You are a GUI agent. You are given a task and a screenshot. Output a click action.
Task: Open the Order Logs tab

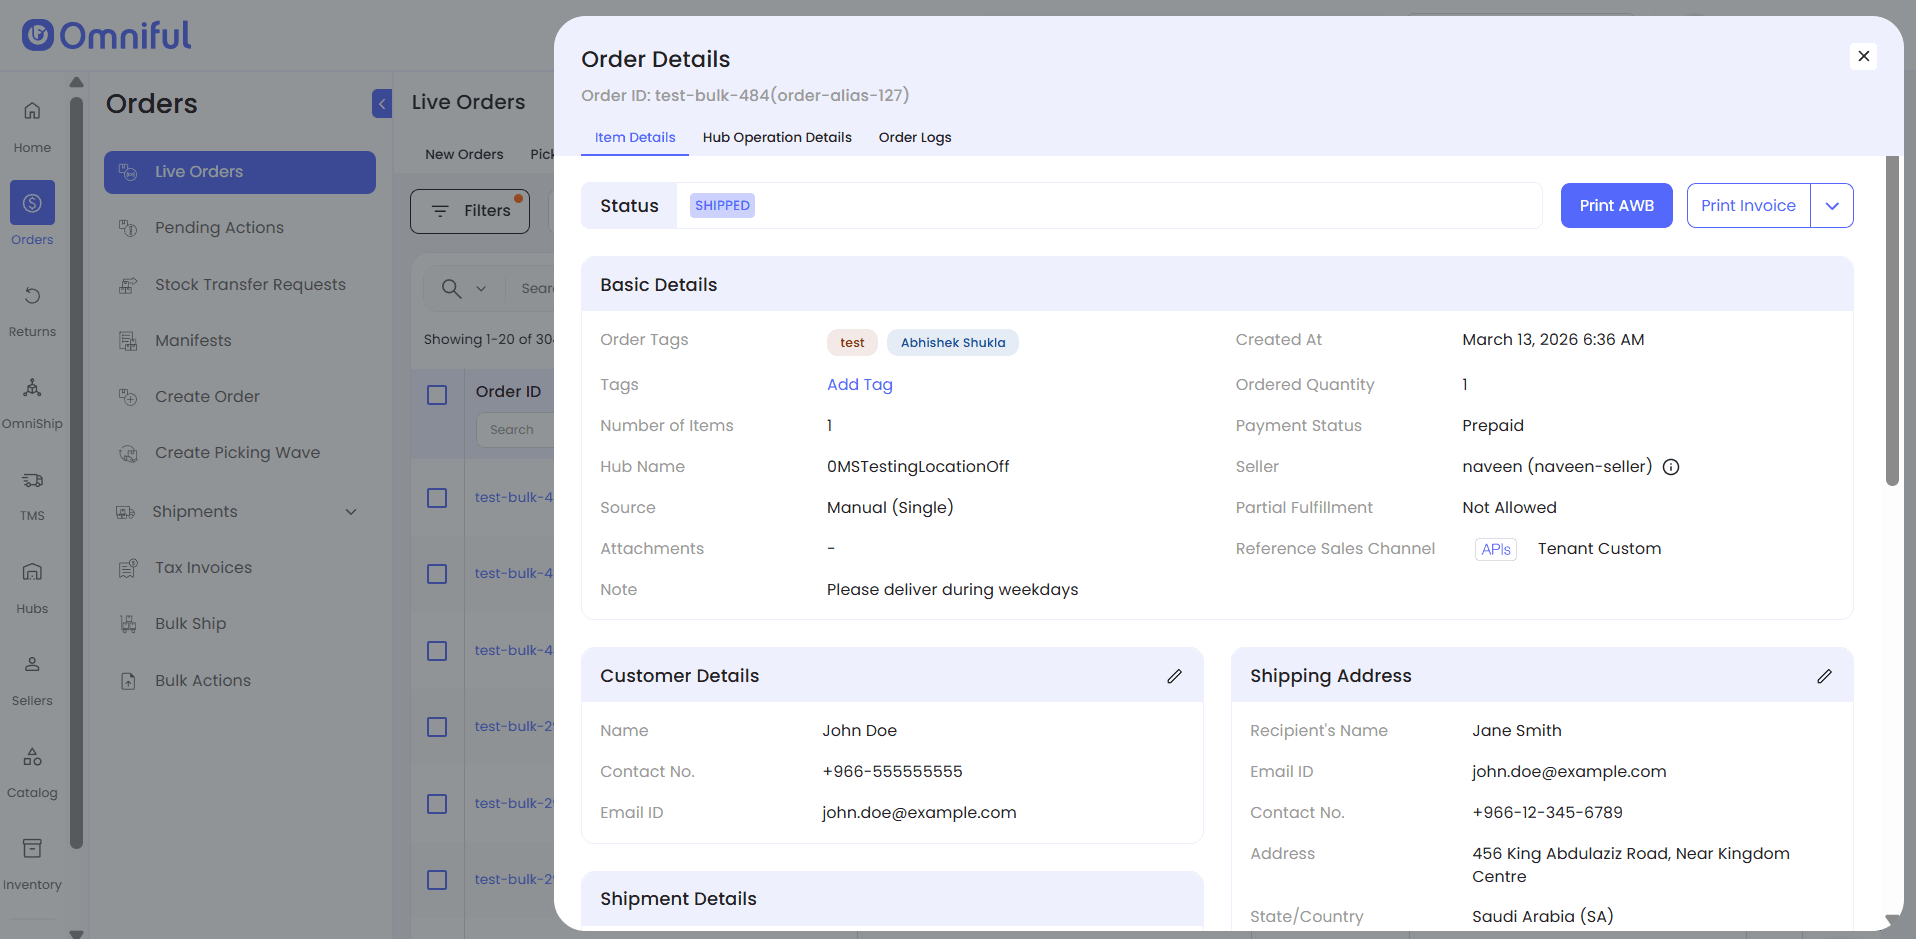pyautogui.click(x=914, y=137)
